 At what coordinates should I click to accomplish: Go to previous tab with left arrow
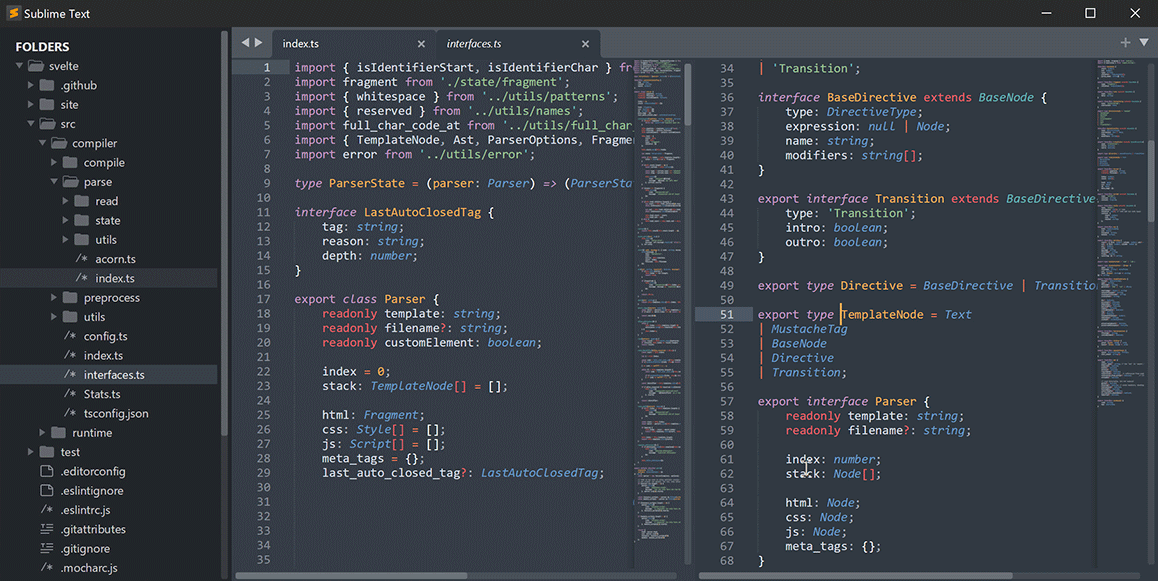click(x=246, y=43)
